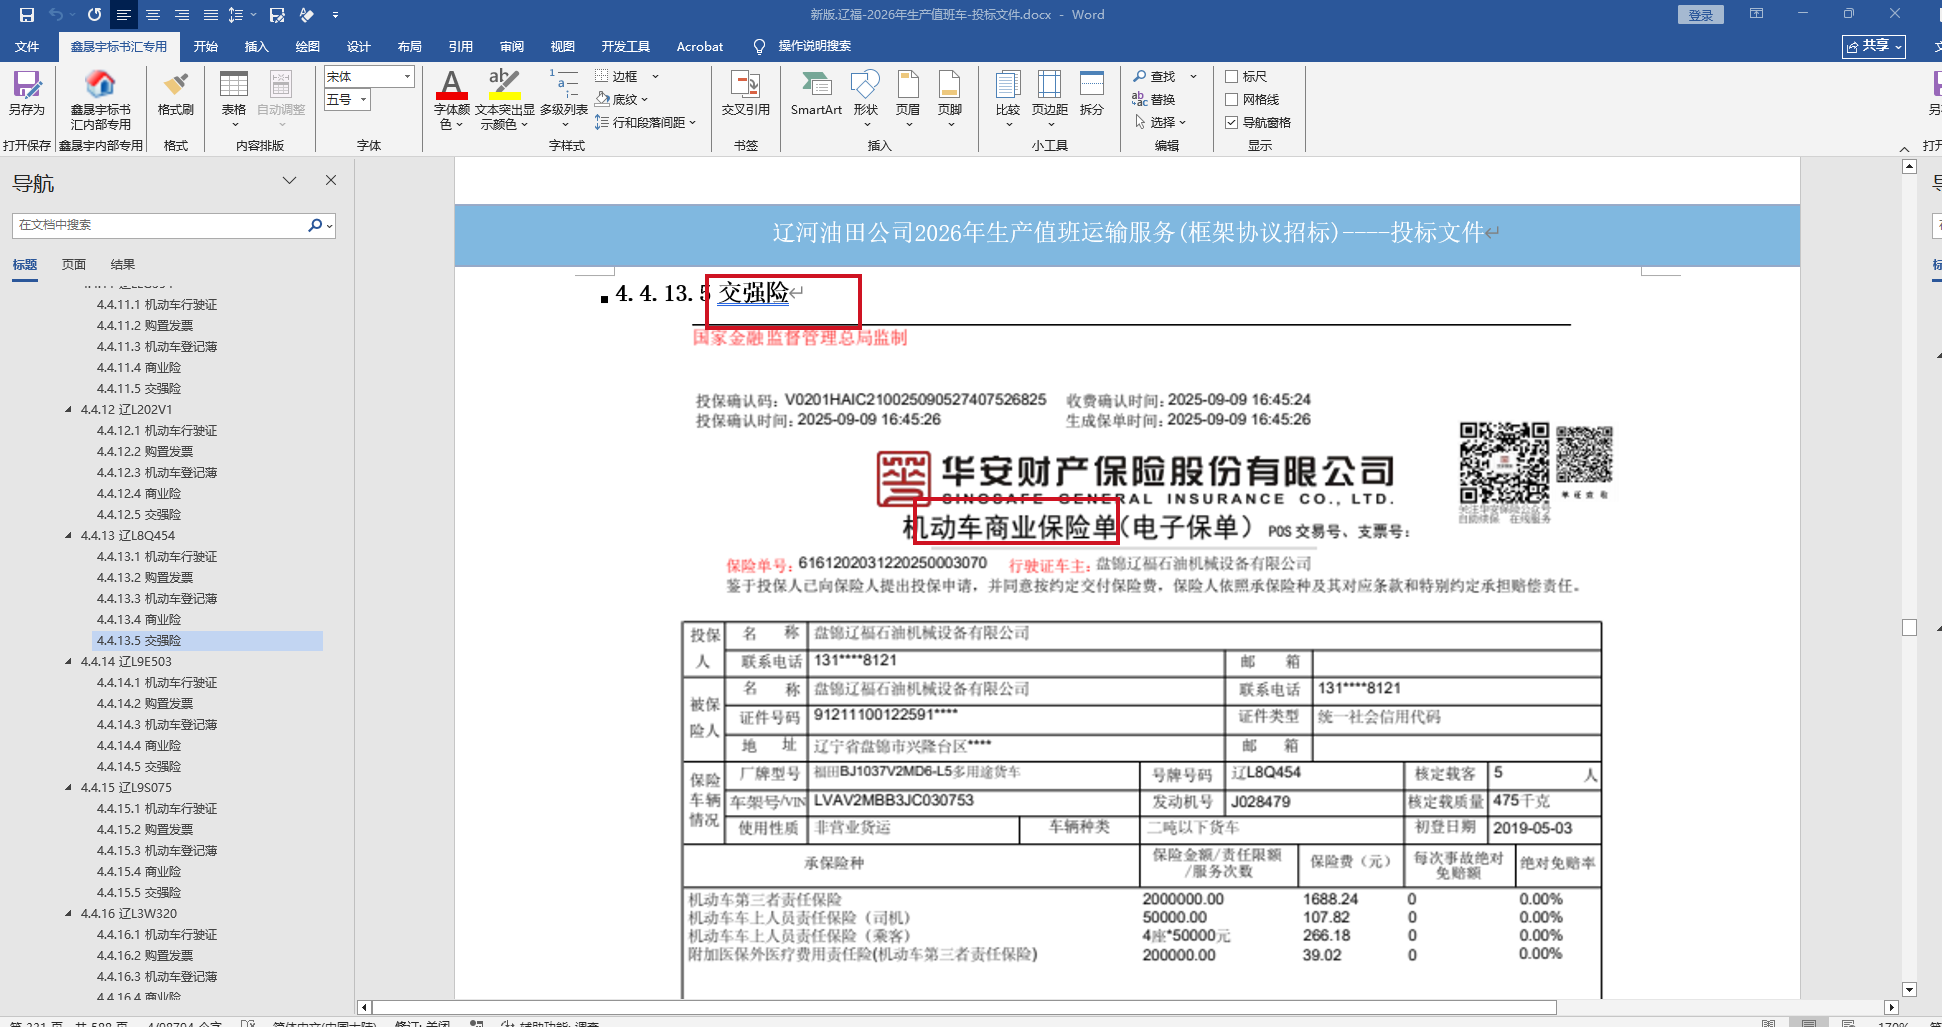
Task: Enable the 标尺 ruler checkbox
Action: [1232, 76]
